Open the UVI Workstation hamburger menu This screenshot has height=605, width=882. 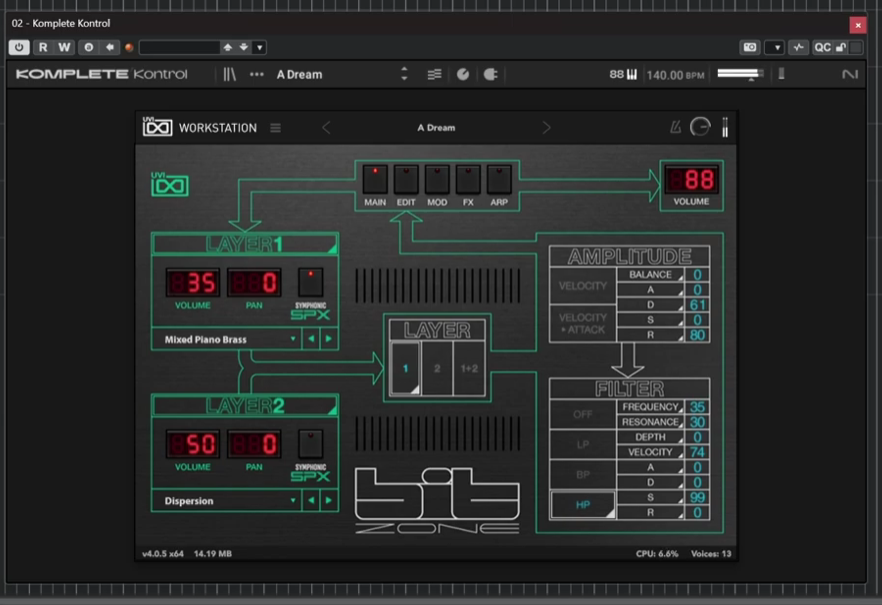click(x=275, y=128)
